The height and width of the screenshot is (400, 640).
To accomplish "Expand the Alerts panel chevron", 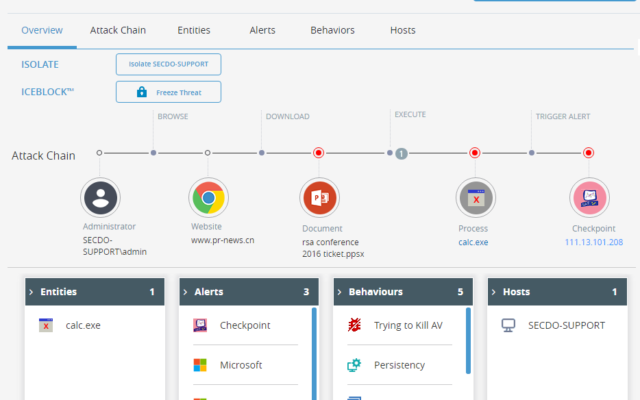I will 185,292.
